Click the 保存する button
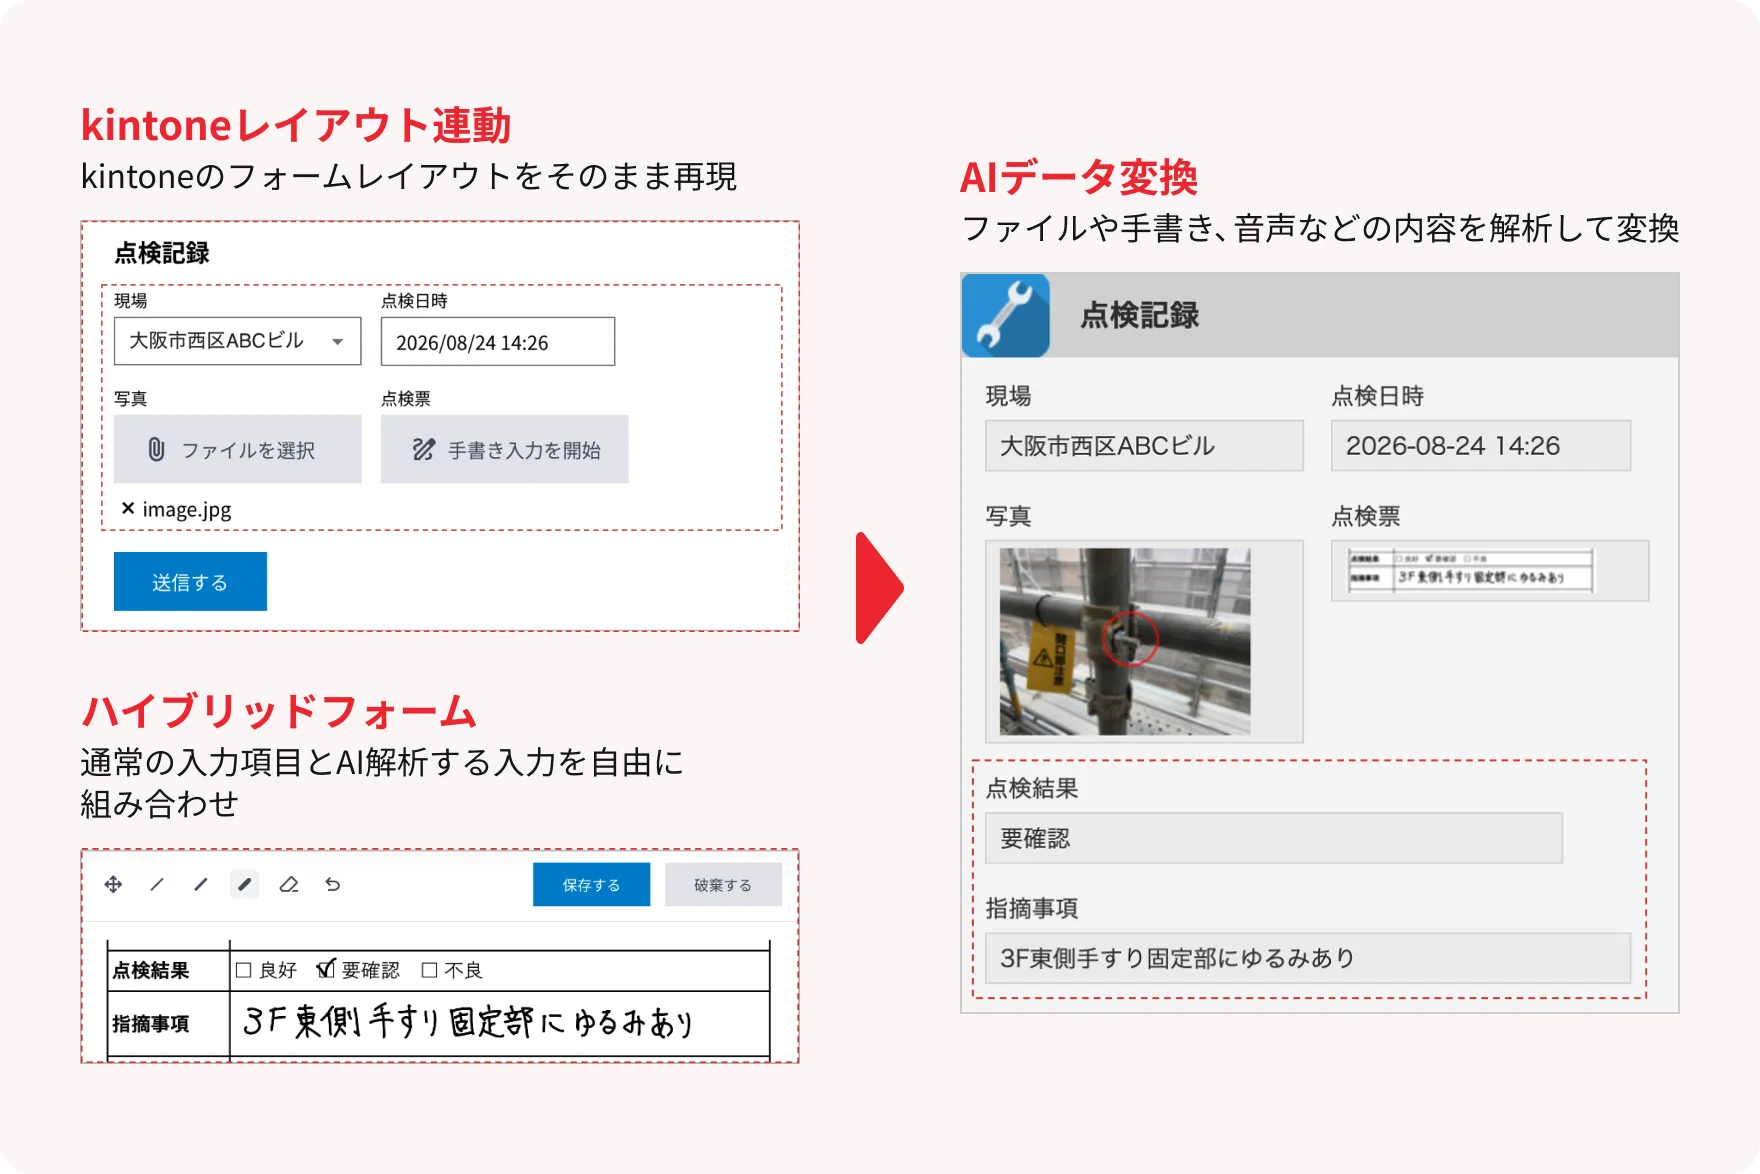 click(x=591, y=885)
